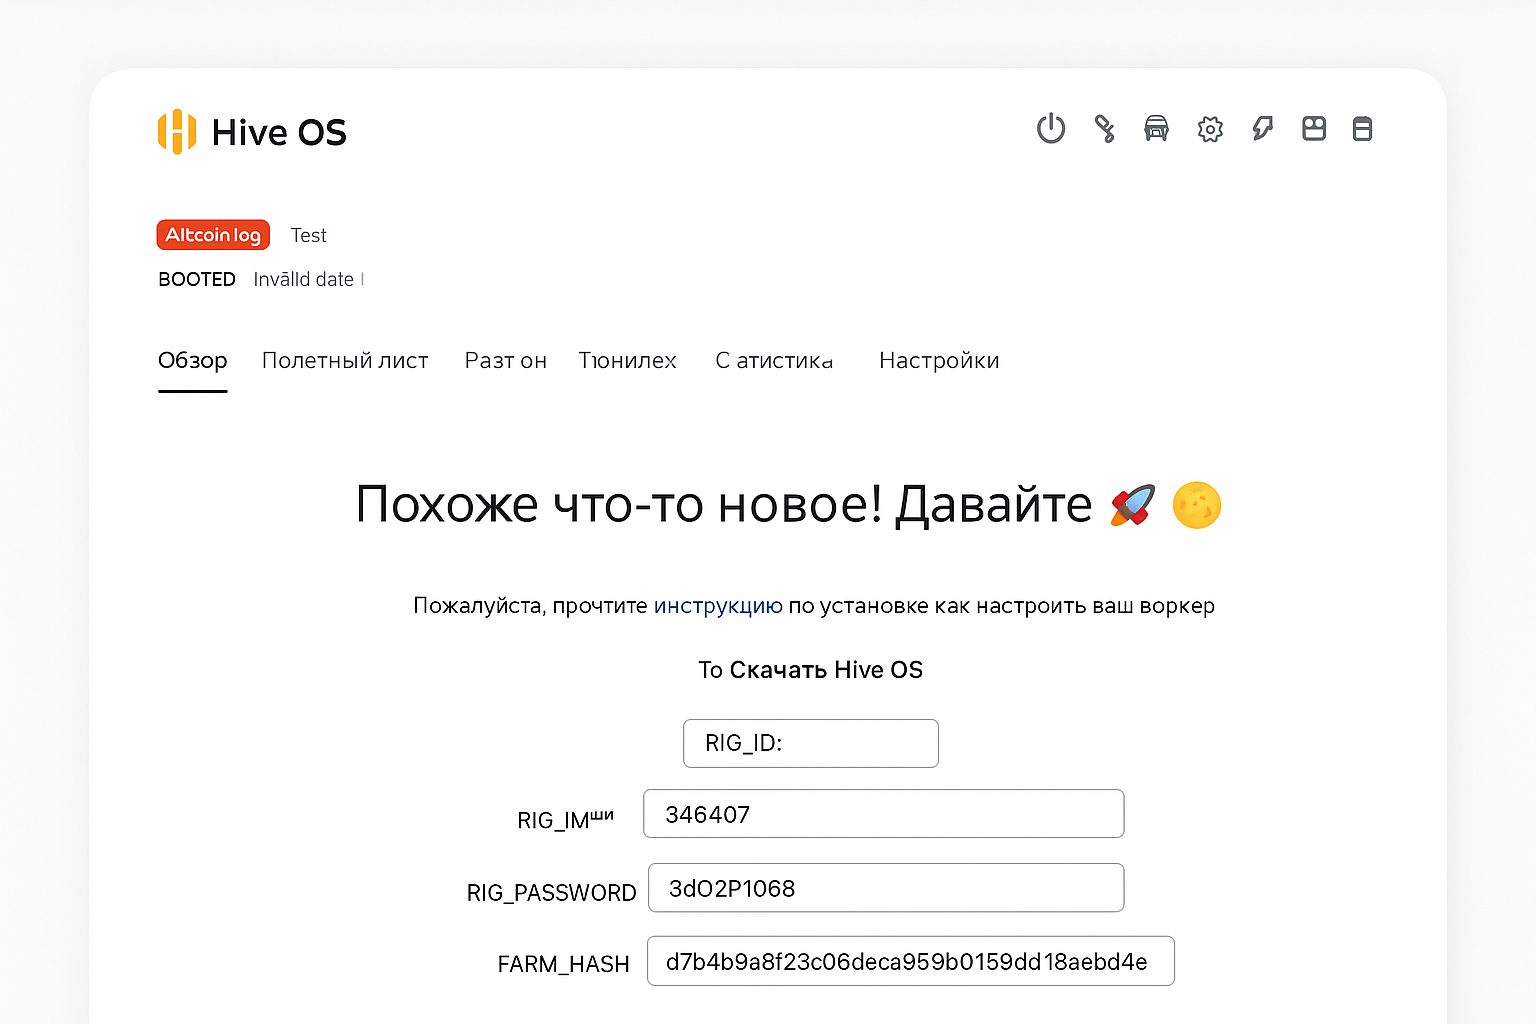The image size is (1536, 1024).
Task: Click the FARM_HASH input field
Action: pos(910,961)
